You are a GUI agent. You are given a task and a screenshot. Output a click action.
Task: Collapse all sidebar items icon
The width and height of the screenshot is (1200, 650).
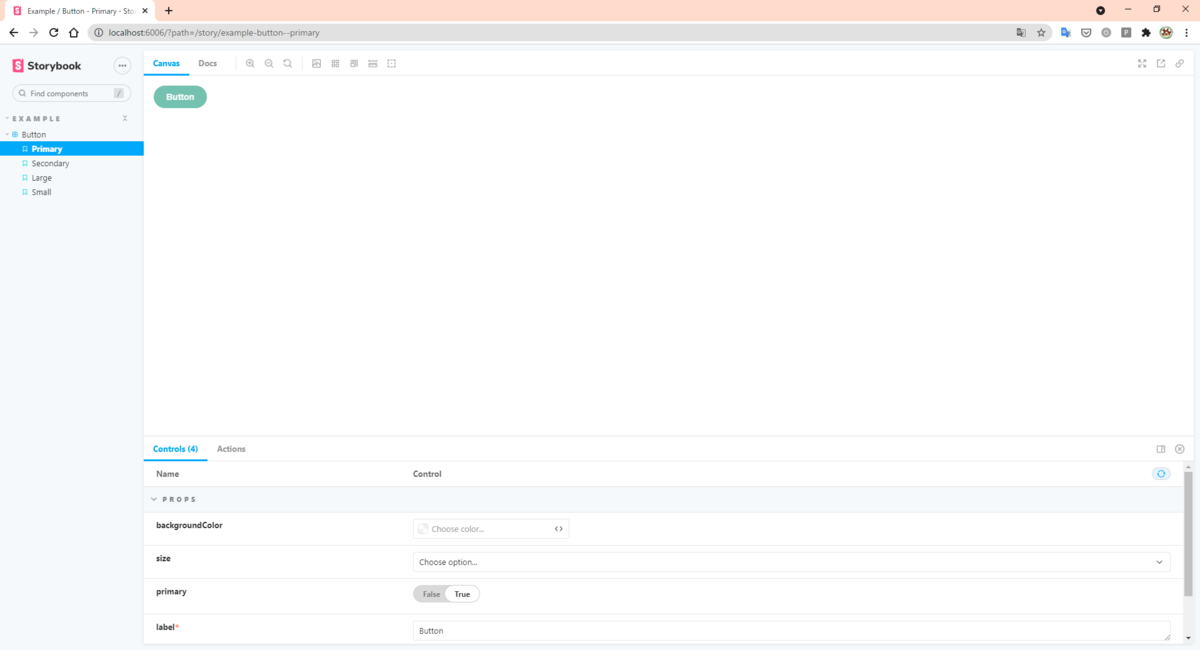tap(125, 118)
